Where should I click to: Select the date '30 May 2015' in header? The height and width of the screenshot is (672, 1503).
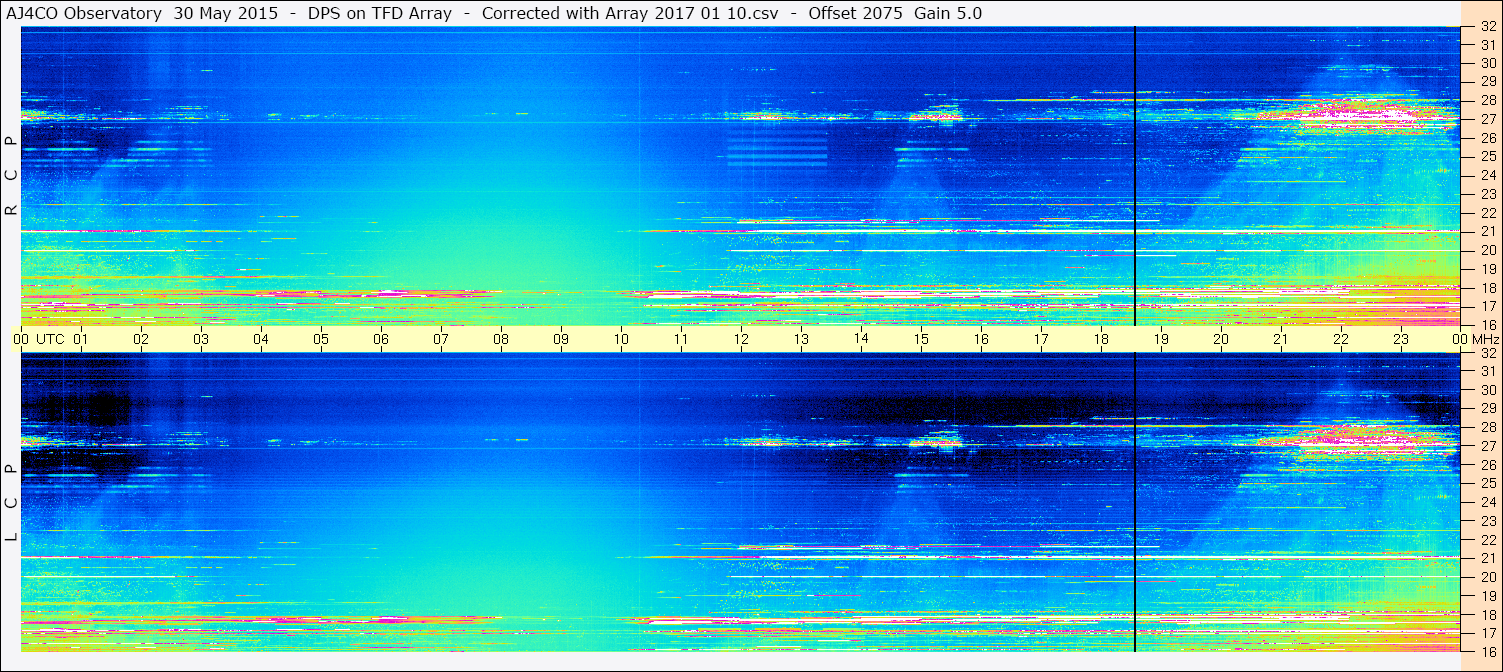pyautogui.click(x=226, y=14)
